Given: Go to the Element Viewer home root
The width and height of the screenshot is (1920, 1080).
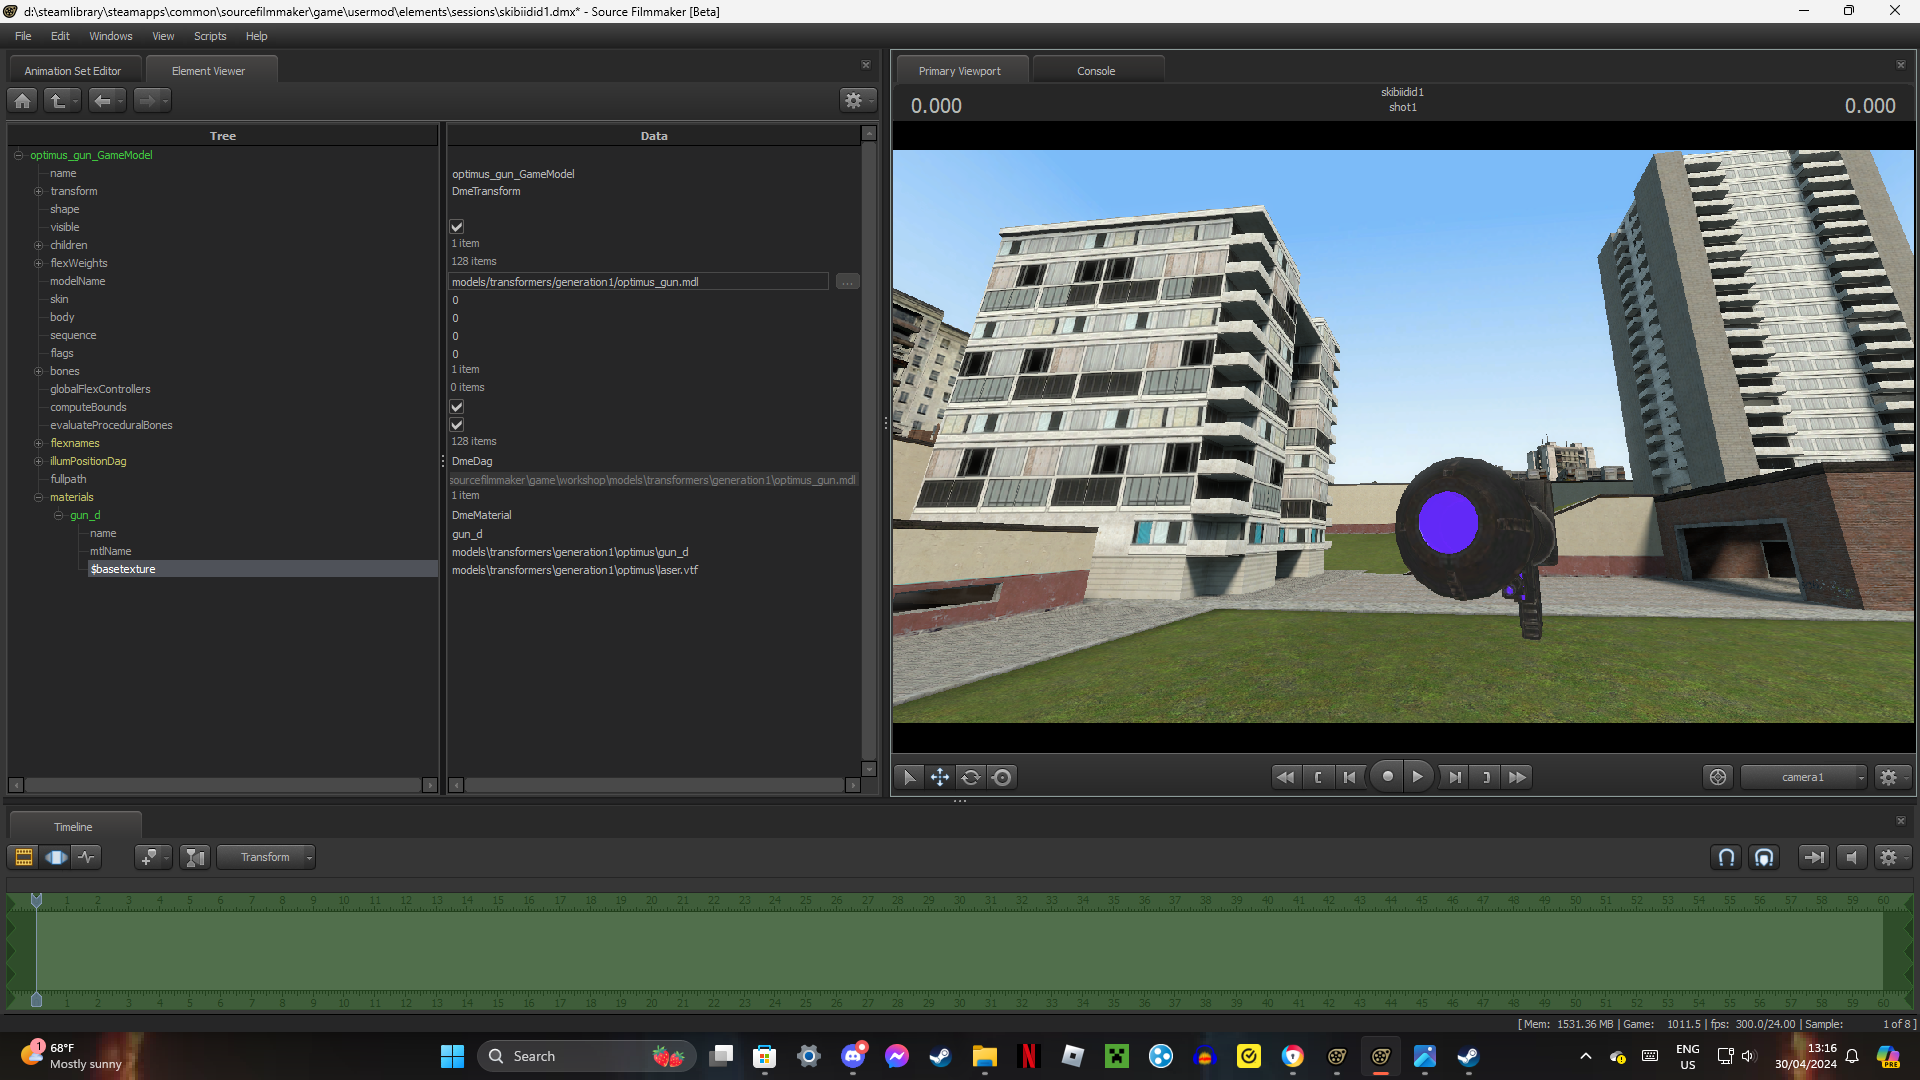Looking at the screenshot, I should (x=23, y=100).
